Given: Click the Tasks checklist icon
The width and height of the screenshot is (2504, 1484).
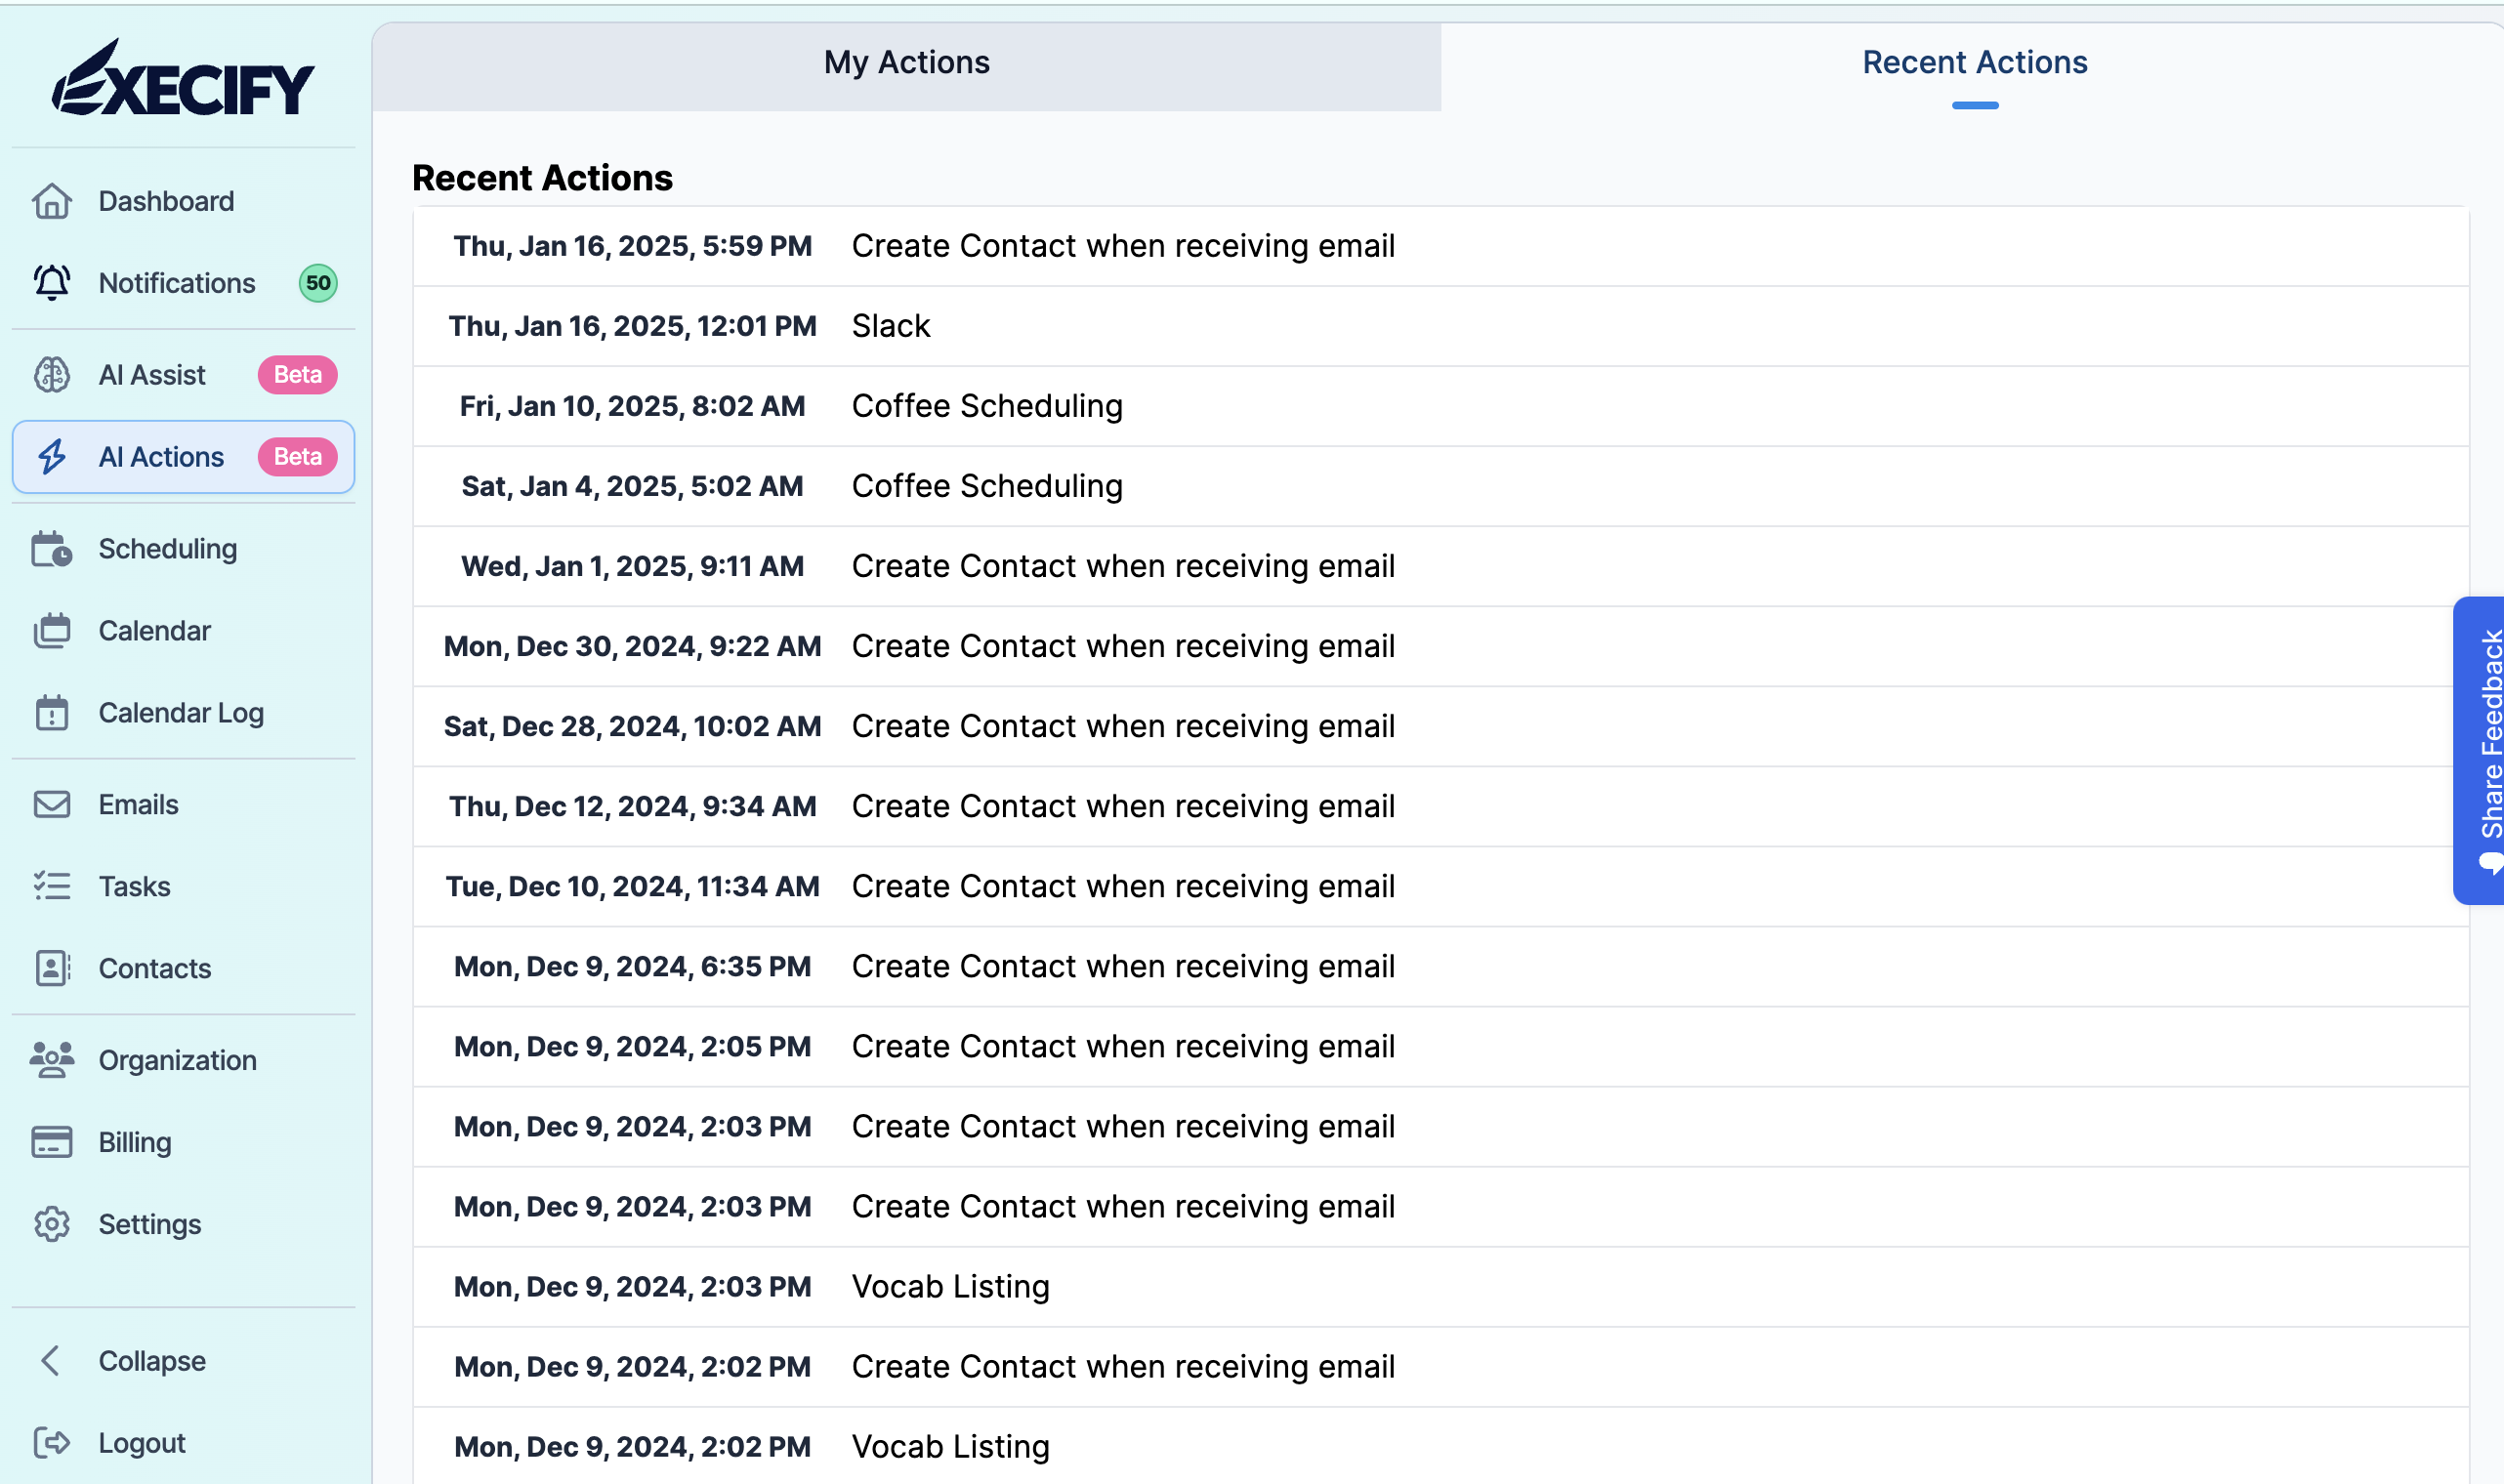Looking at the screenshot, I should [x=52, y=887].
